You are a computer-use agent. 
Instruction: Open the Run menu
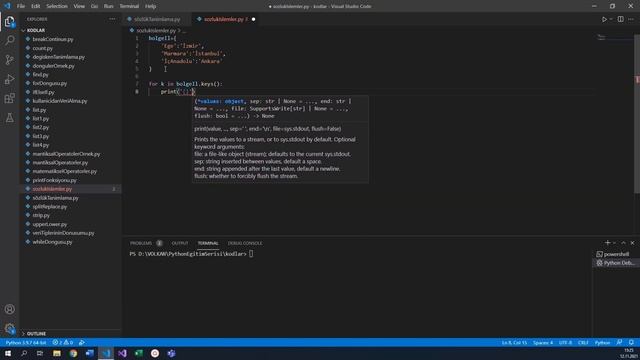(109, 6)
